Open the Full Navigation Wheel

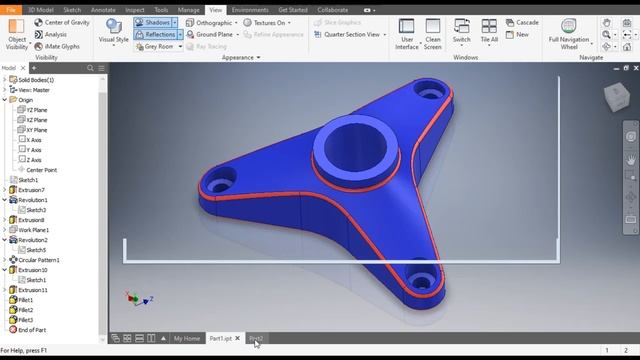[569, 34]
